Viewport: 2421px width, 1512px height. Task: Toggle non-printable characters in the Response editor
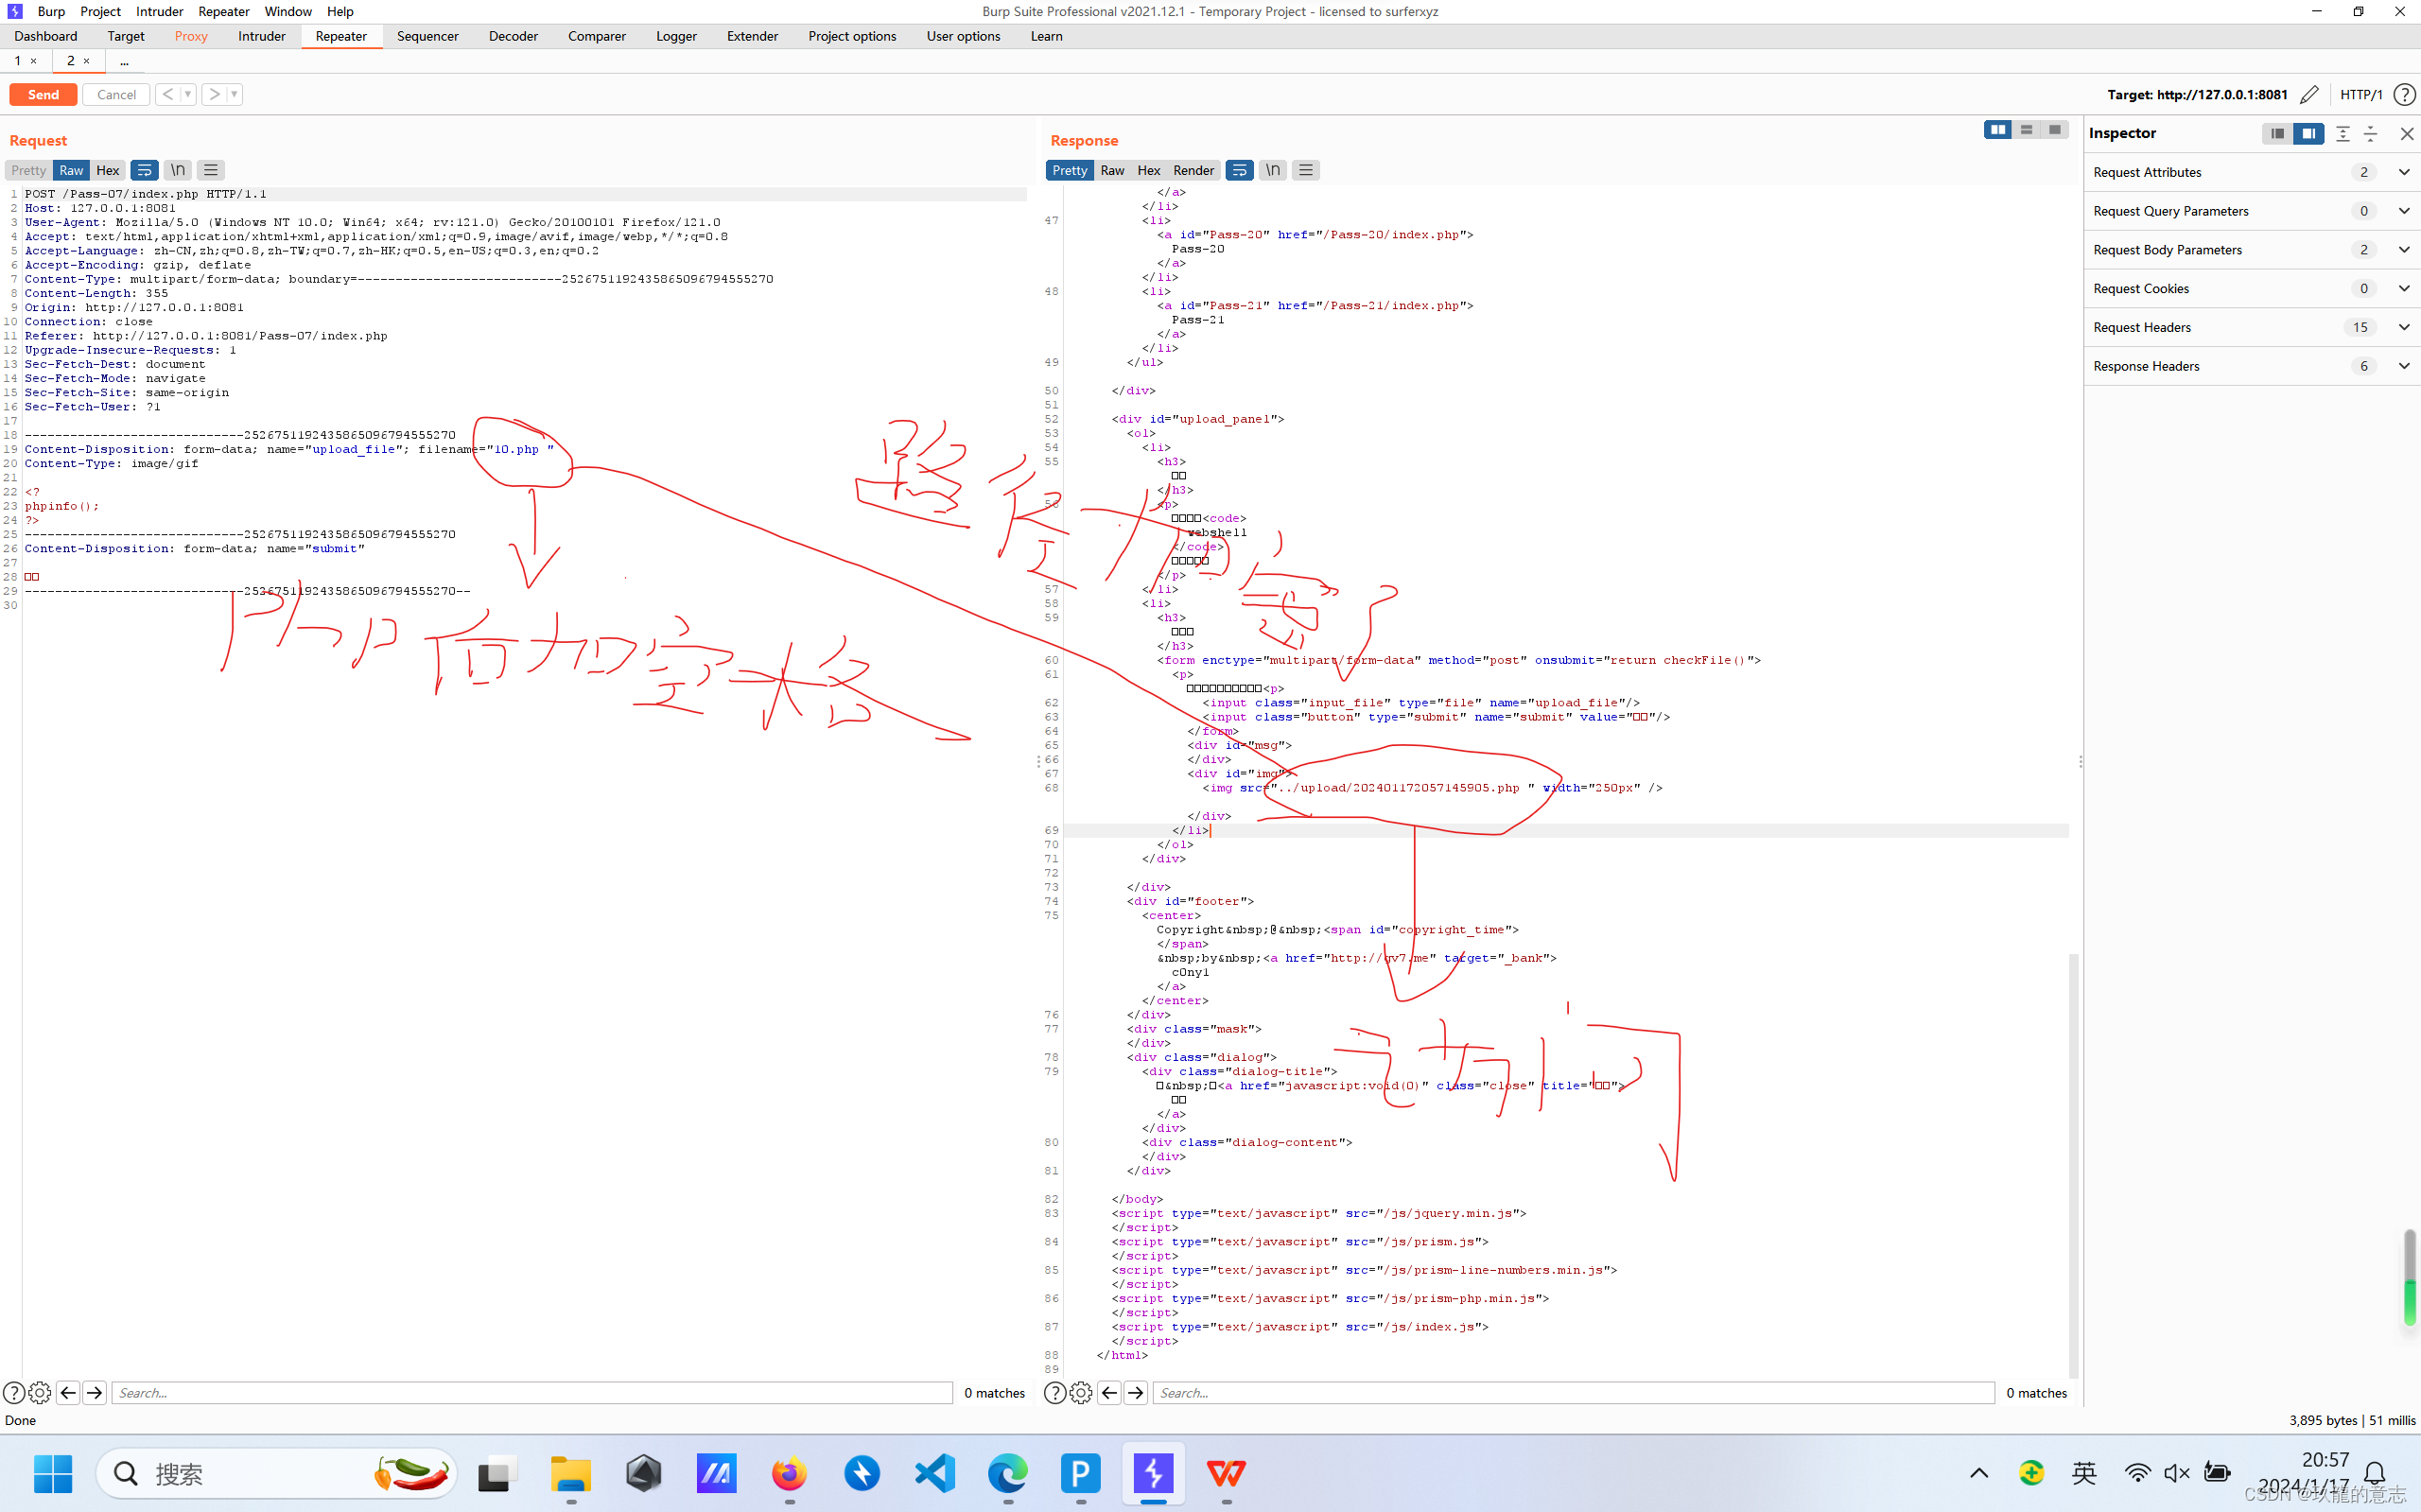tap(1273, 170)
